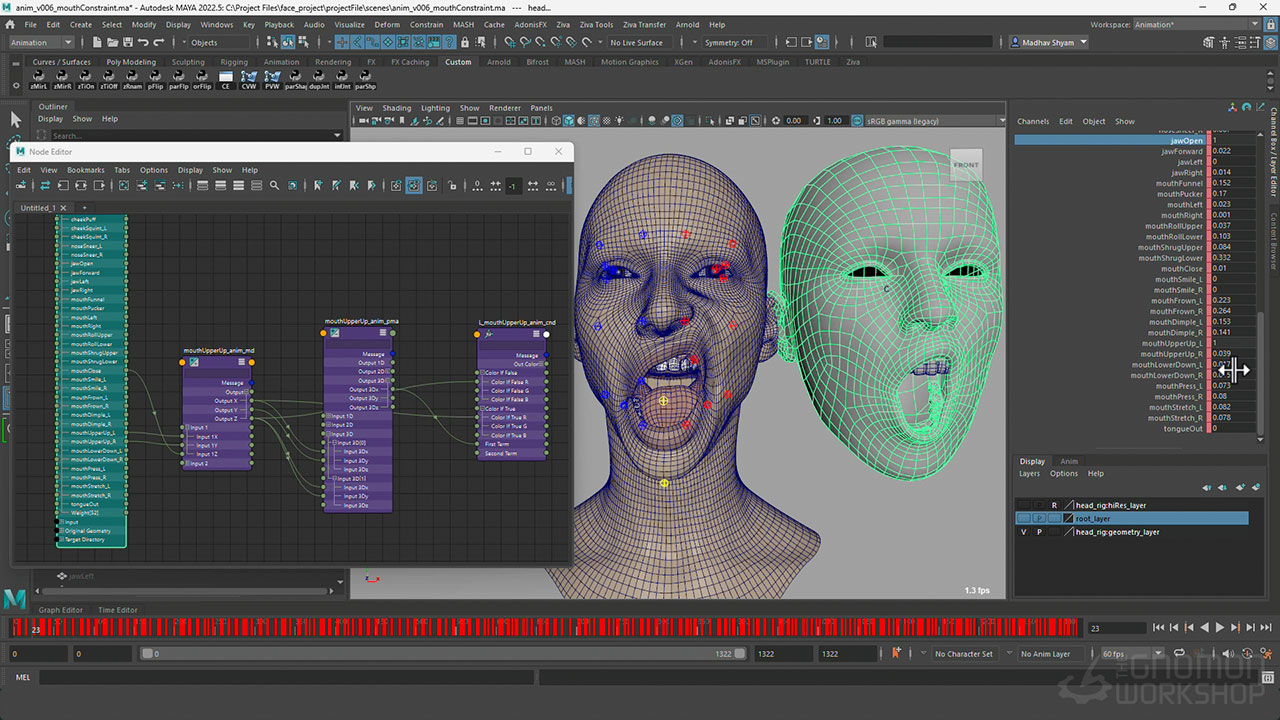Click the CVW shelf button
1280x720 pixels.
coord(248,80)
